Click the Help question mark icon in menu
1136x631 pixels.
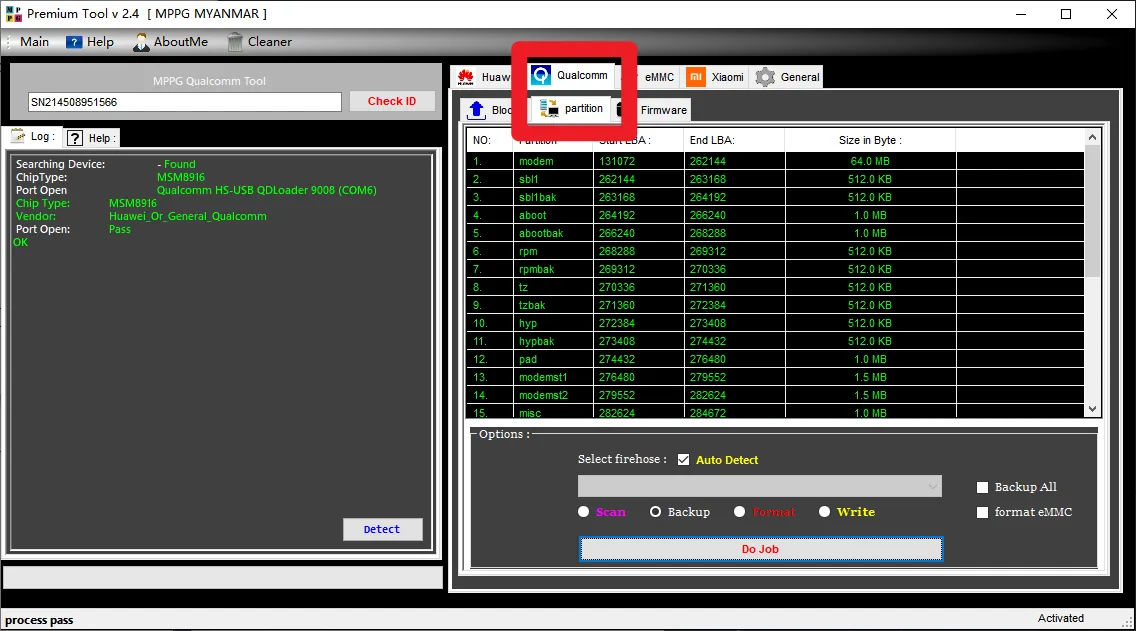(x=74, y=42)
